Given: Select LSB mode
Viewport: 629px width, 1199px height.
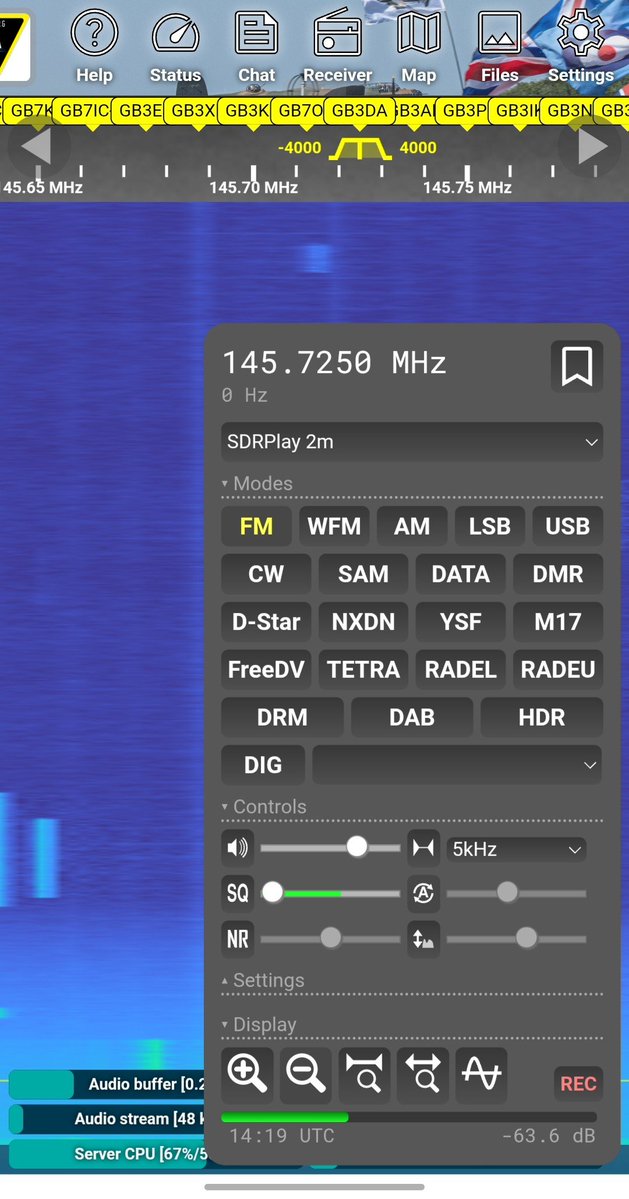Looking at the screenshot, I should tap(490, 526).
